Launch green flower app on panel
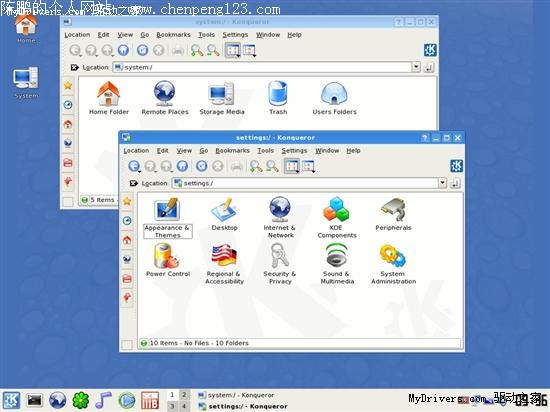This screenshot has width=550, height=412. tap(81, 400)
